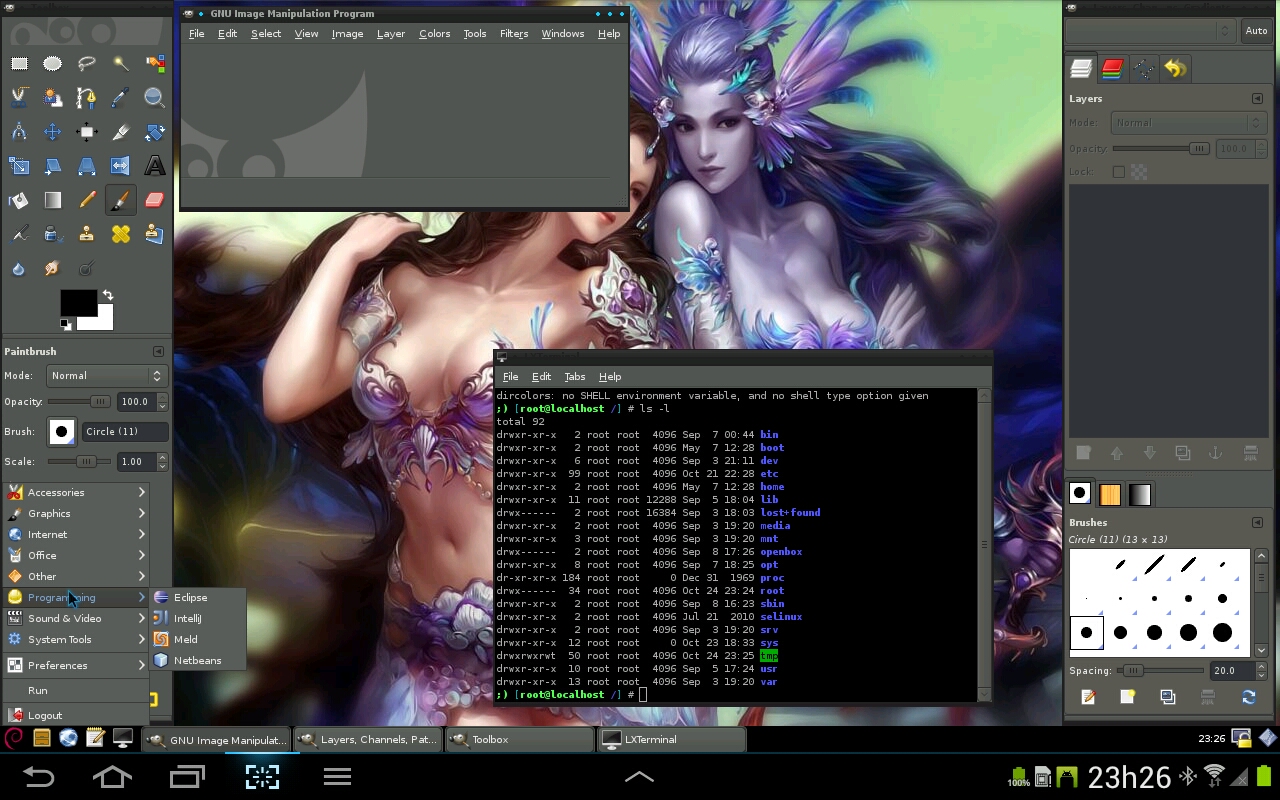Image resolution: width=1280 pixels, height=800 pixels.
Task: Toggle the layer Lock checkbox
Action: pyautogui.click(x=1118, y=172)
